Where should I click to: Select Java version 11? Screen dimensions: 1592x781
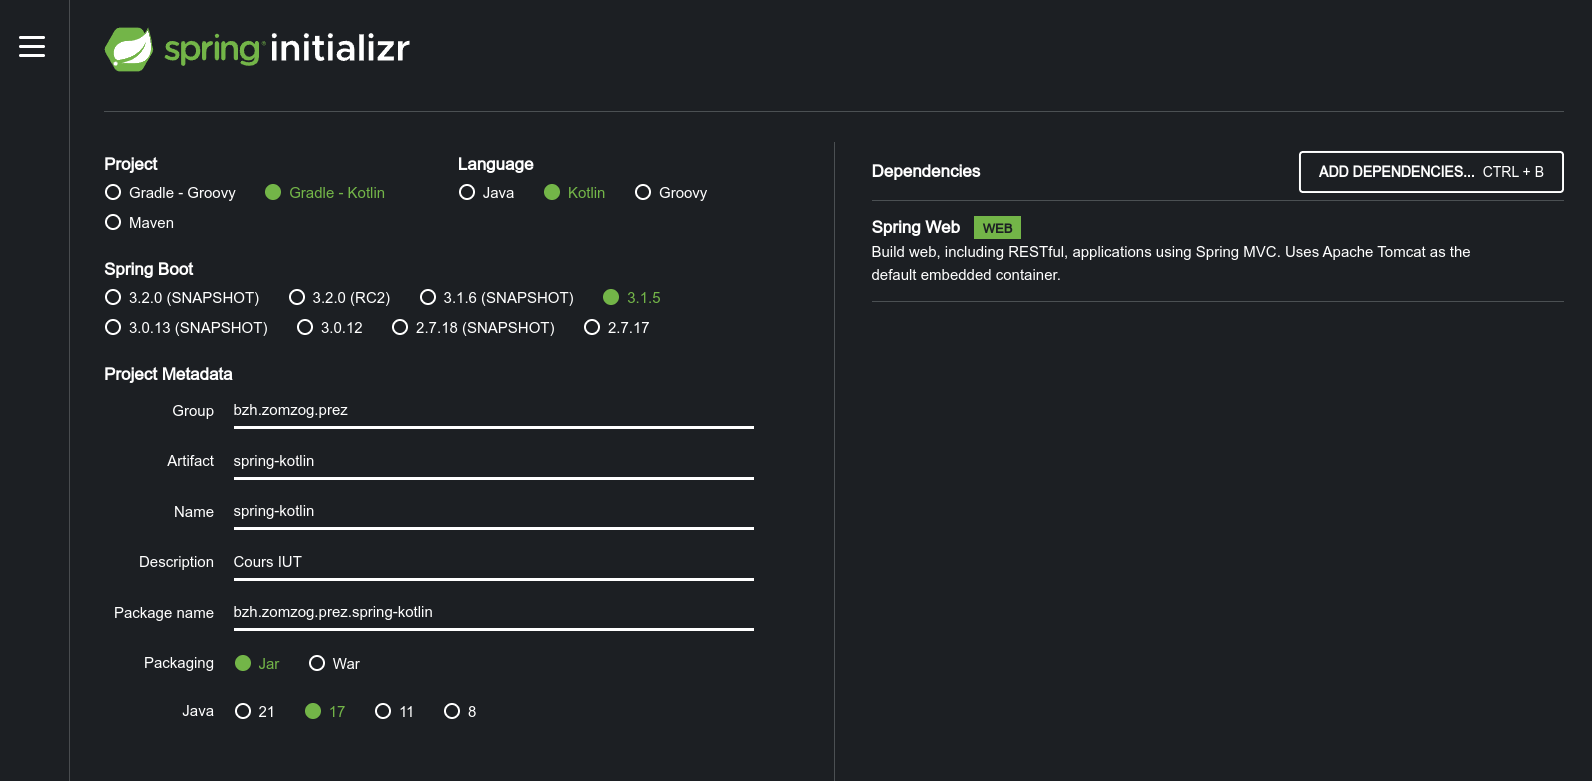[x=394, y=712]
